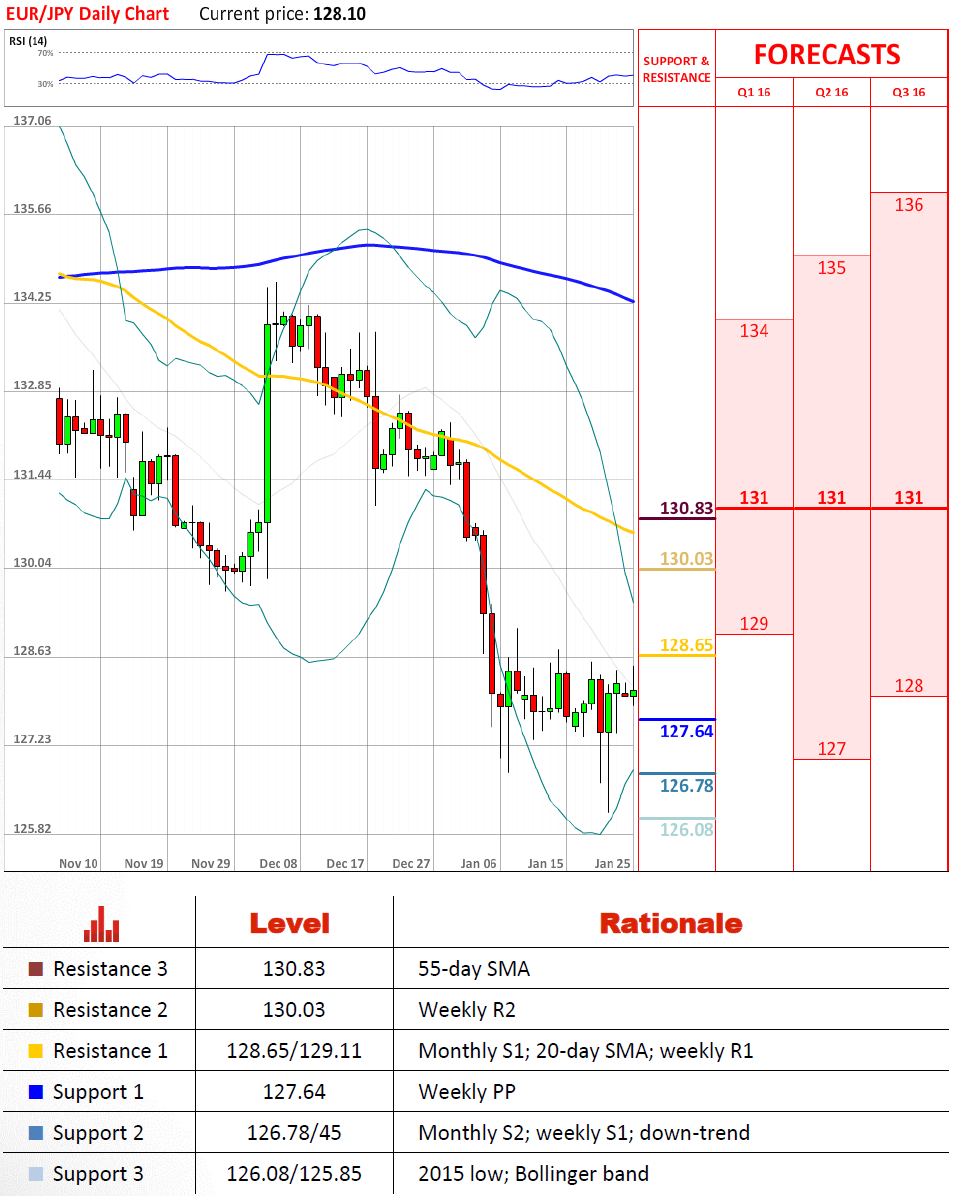Select the Resistance 3 maroon color swatch
Viewport: 957px width, 1196px height.
tap(35, 969)
